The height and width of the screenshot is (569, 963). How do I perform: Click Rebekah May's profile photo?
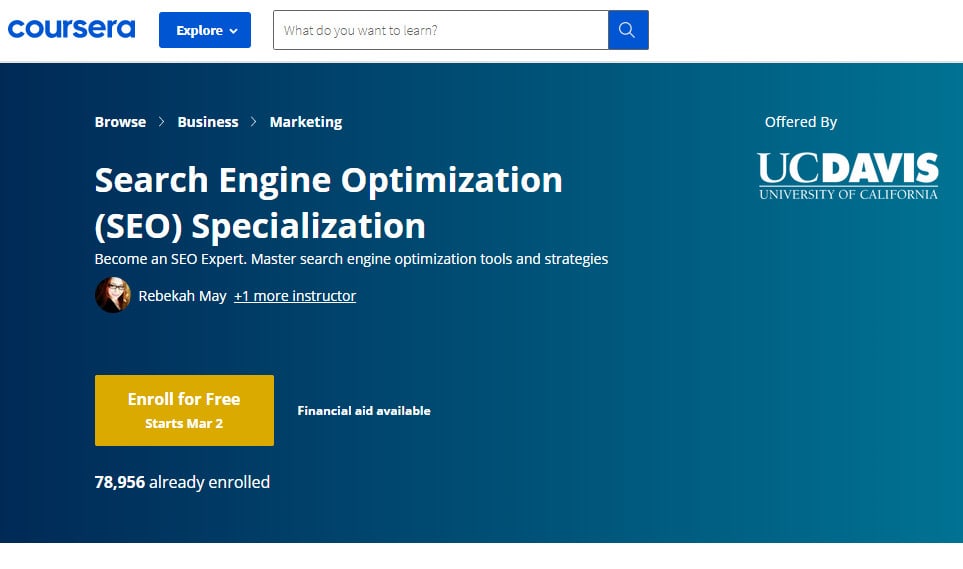point(113,295)
